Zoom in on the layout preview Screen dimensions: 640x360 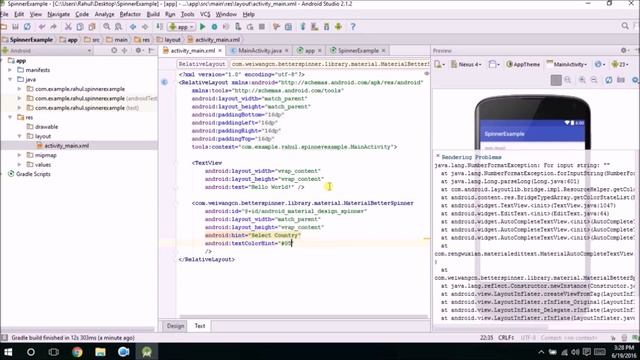coord(582,80)
